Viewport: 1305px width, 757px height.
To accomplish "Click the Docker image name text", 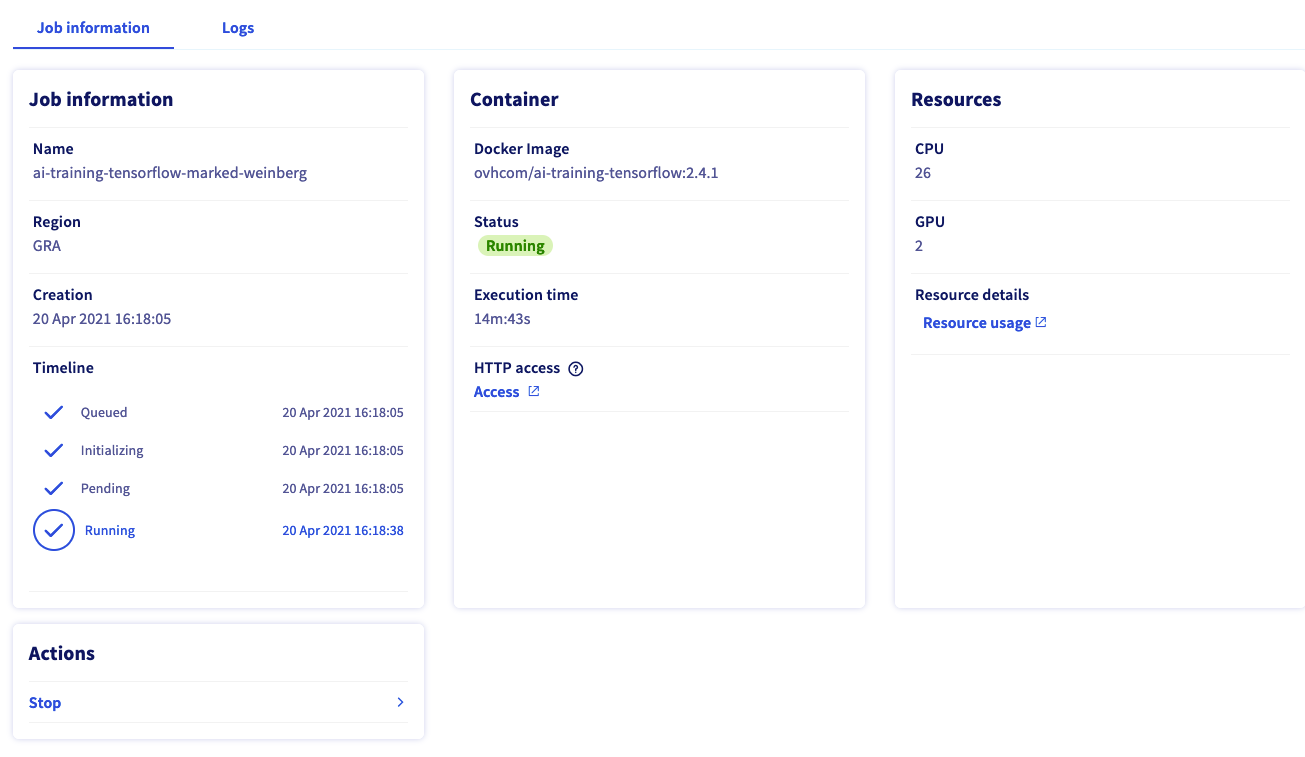I will coord(596,173).
